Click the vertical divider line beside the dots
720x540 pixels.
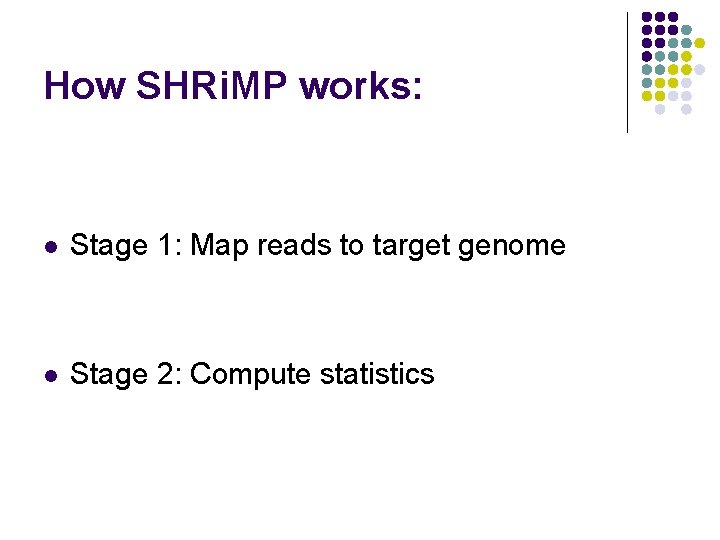pos(627,73)
